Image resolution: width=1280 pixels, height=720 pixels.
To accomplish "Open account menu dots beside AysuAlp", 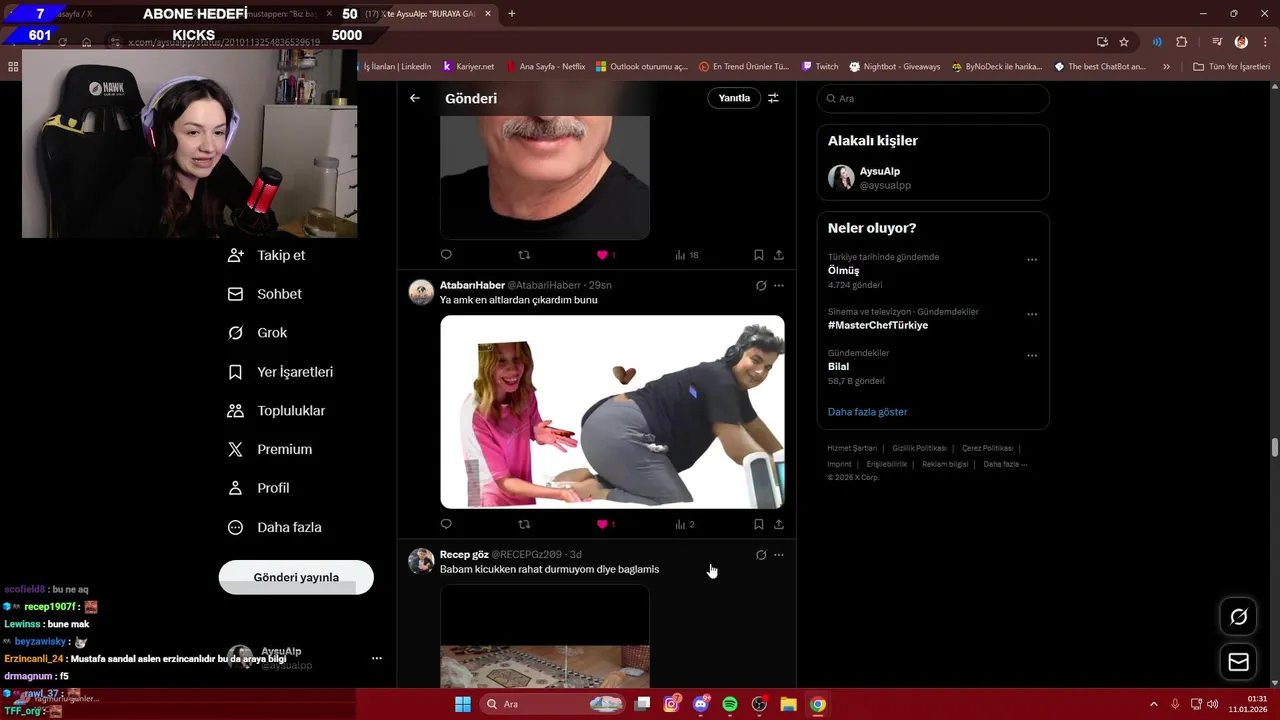I will pos(377,658).
